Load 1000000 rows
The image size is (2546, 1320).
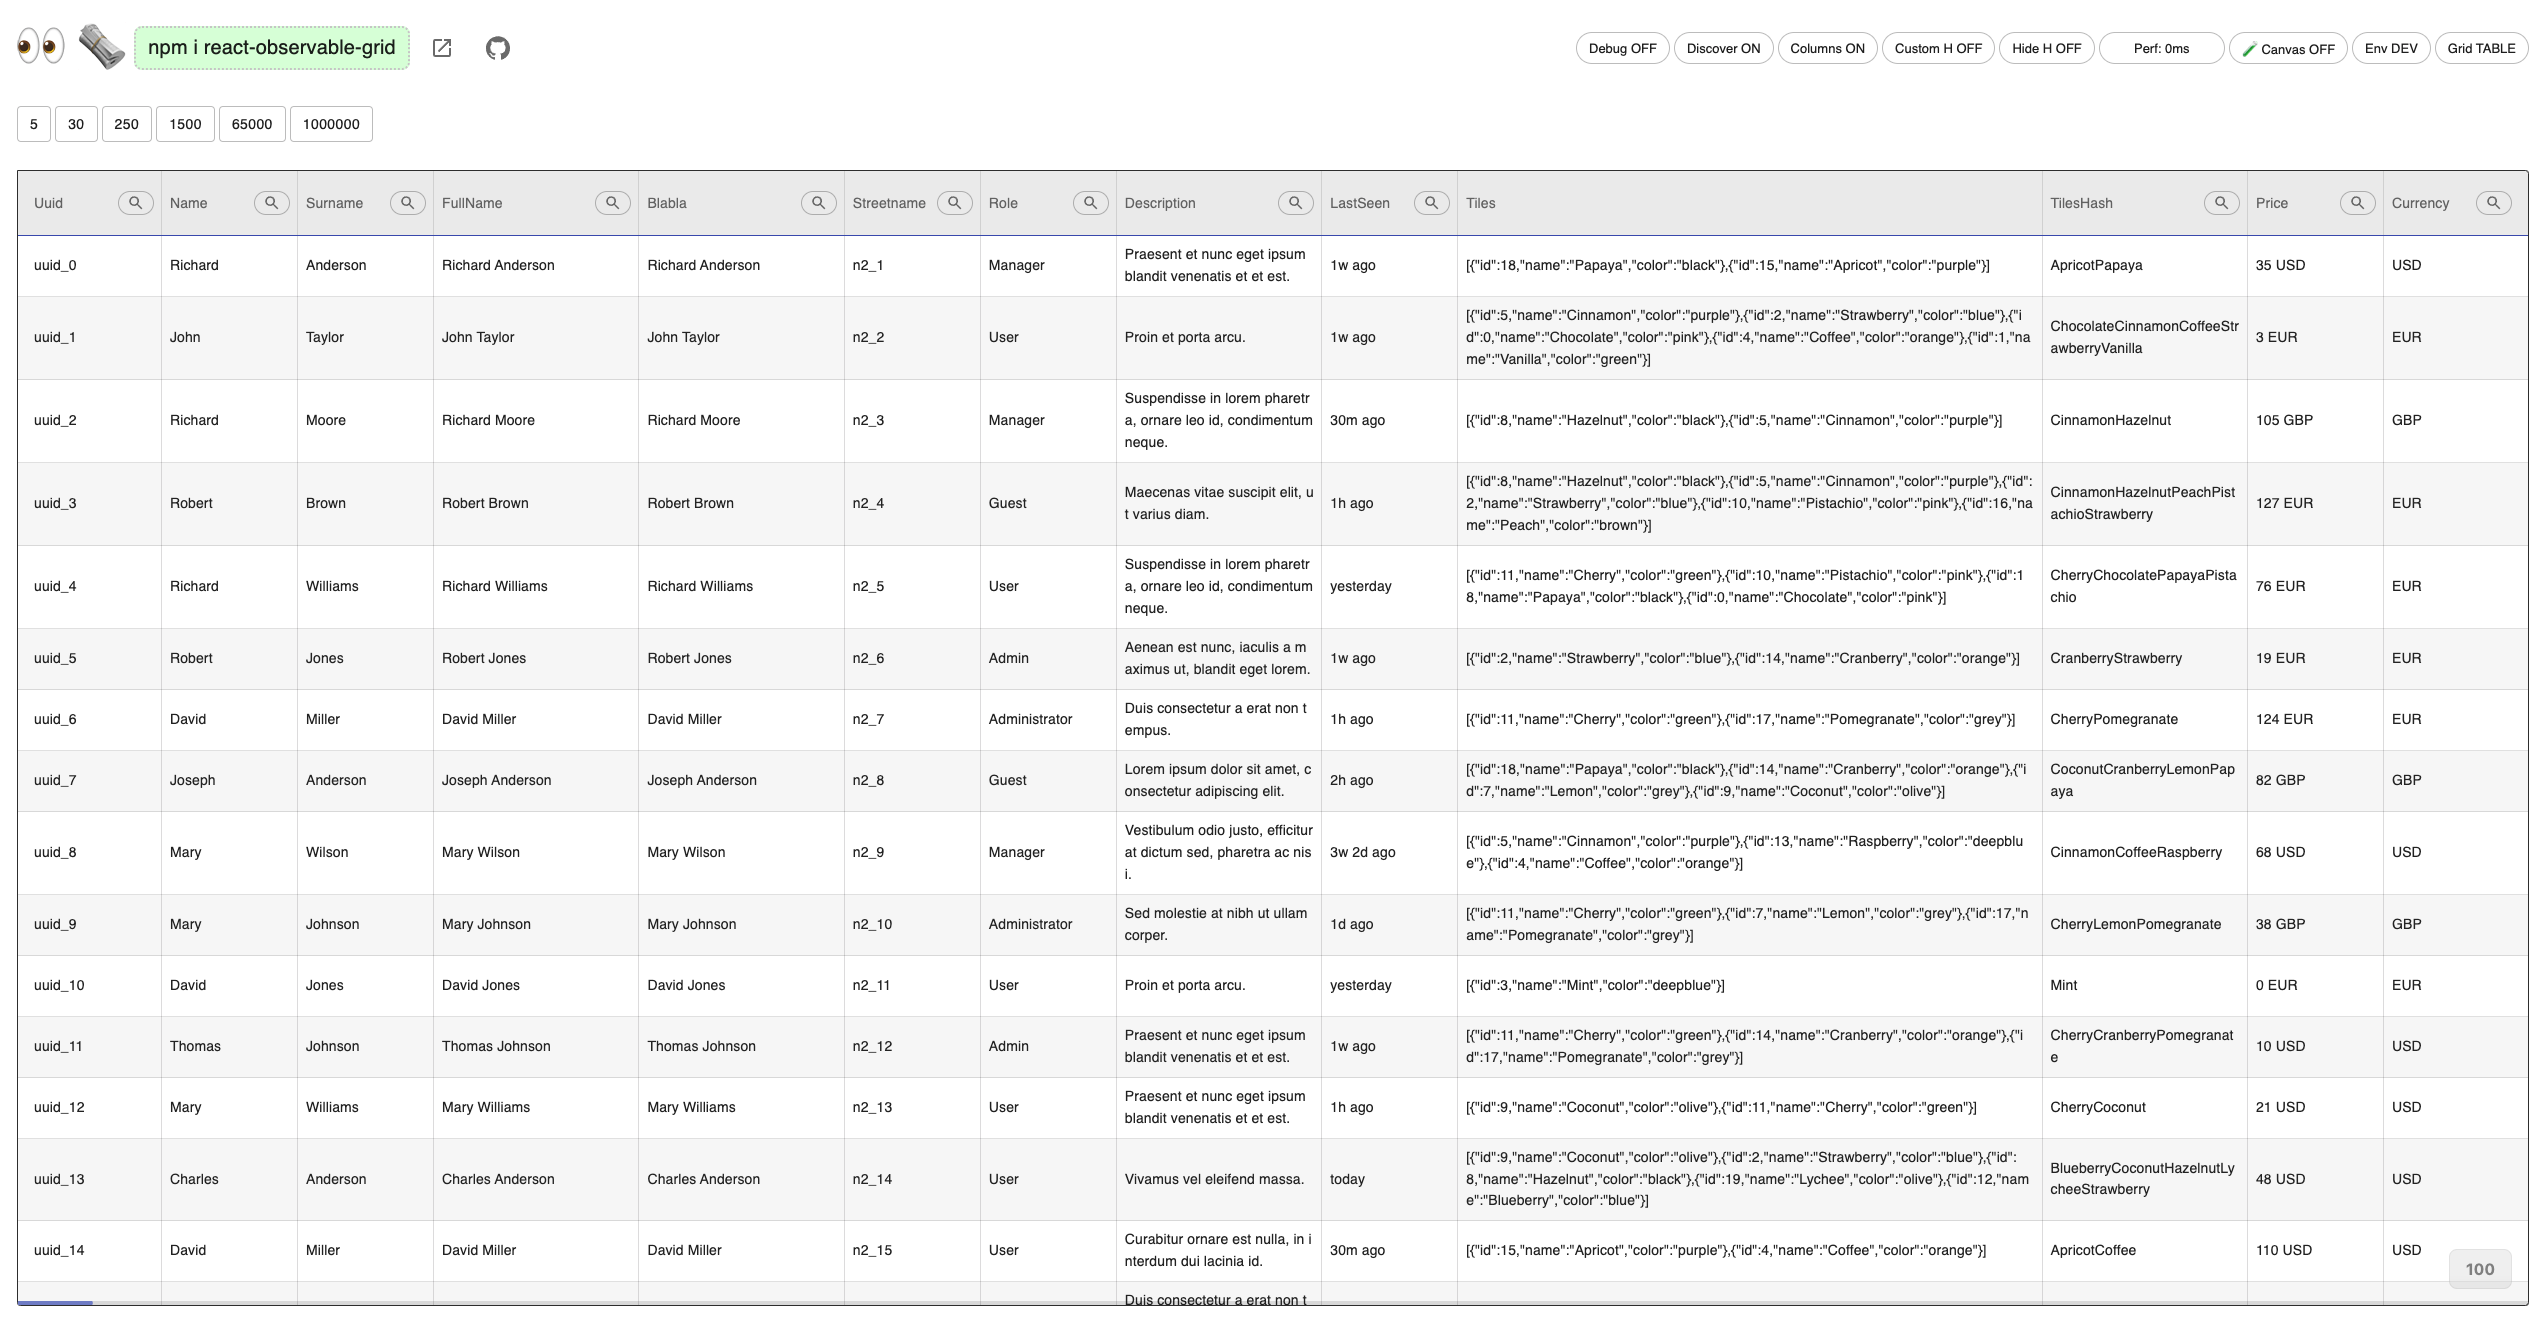click(x=331, y=124)
